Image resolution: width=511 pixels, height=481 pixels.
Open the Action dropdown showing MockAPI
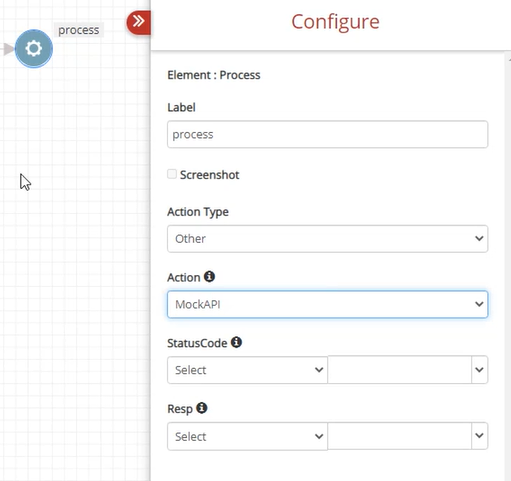point(328,304)
